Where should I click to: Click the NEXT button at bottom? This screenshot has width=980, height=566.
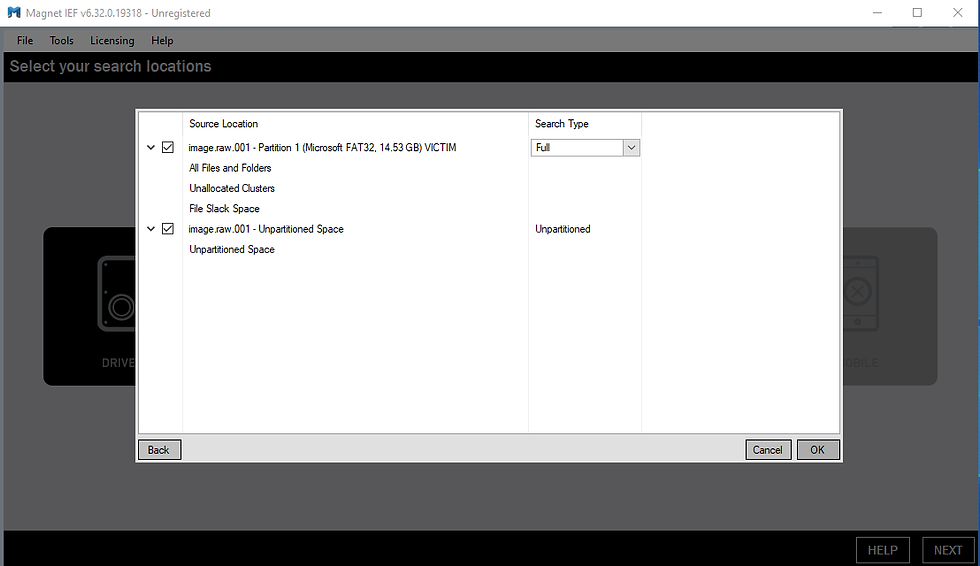click(x=948, y=550)
